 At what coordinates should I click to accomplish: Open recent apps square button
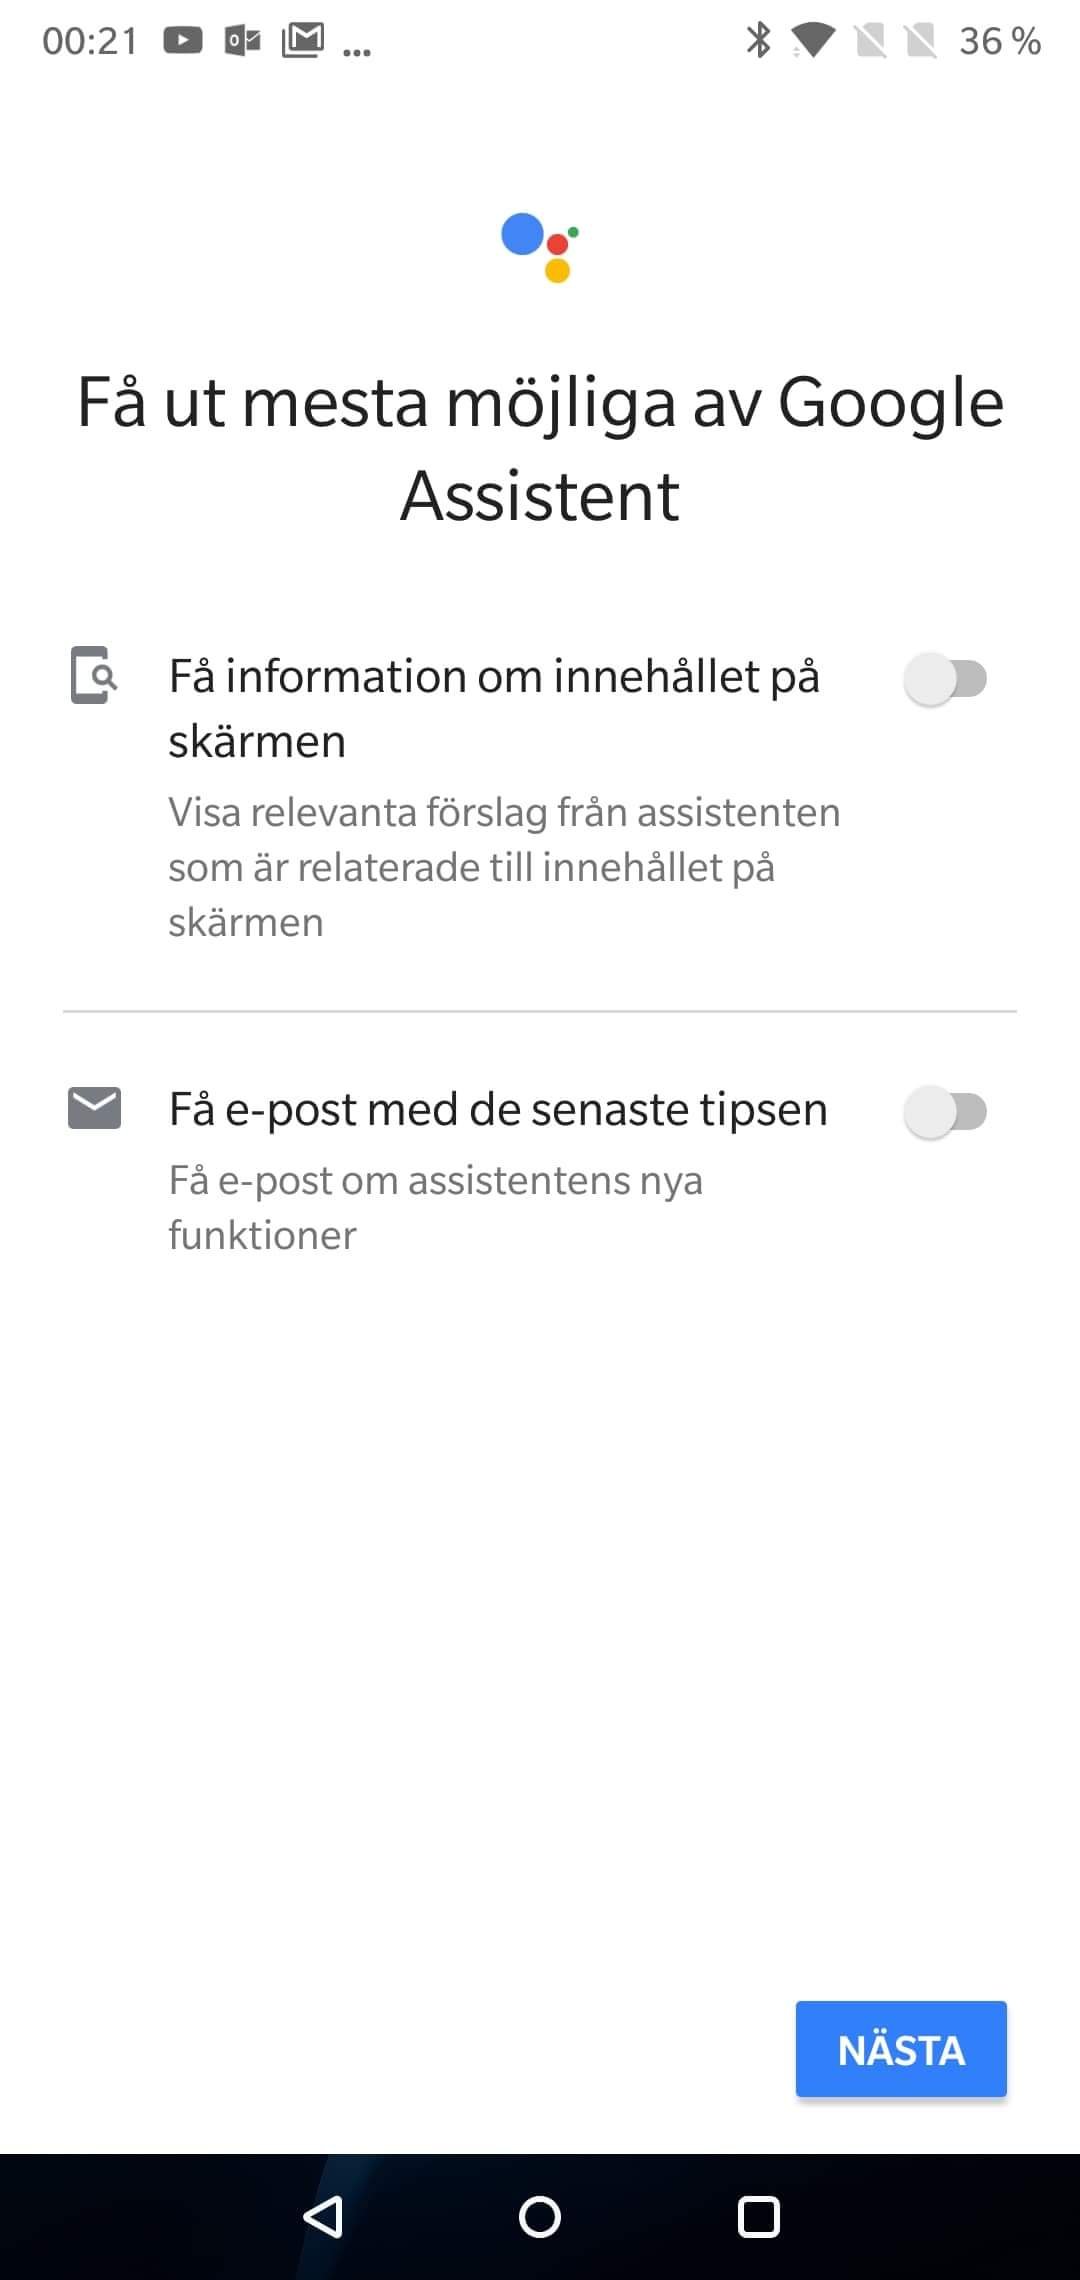coord(758,2217)
